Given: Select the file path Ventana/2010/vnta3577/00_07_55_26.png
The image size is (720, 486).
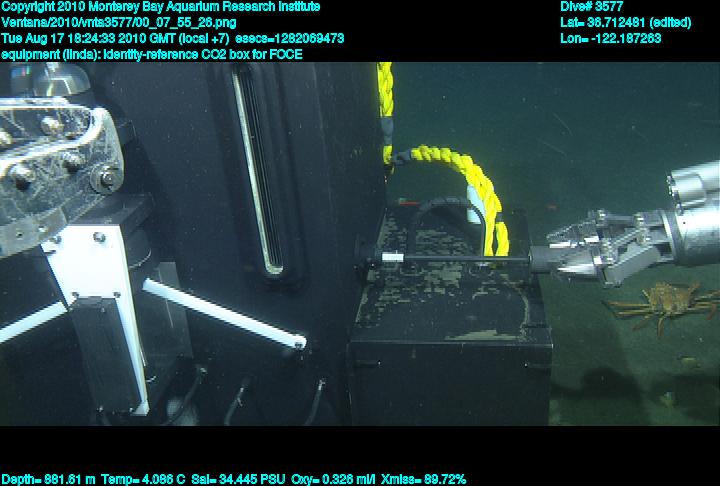Looking at the screenshot, I should (119, 23).
